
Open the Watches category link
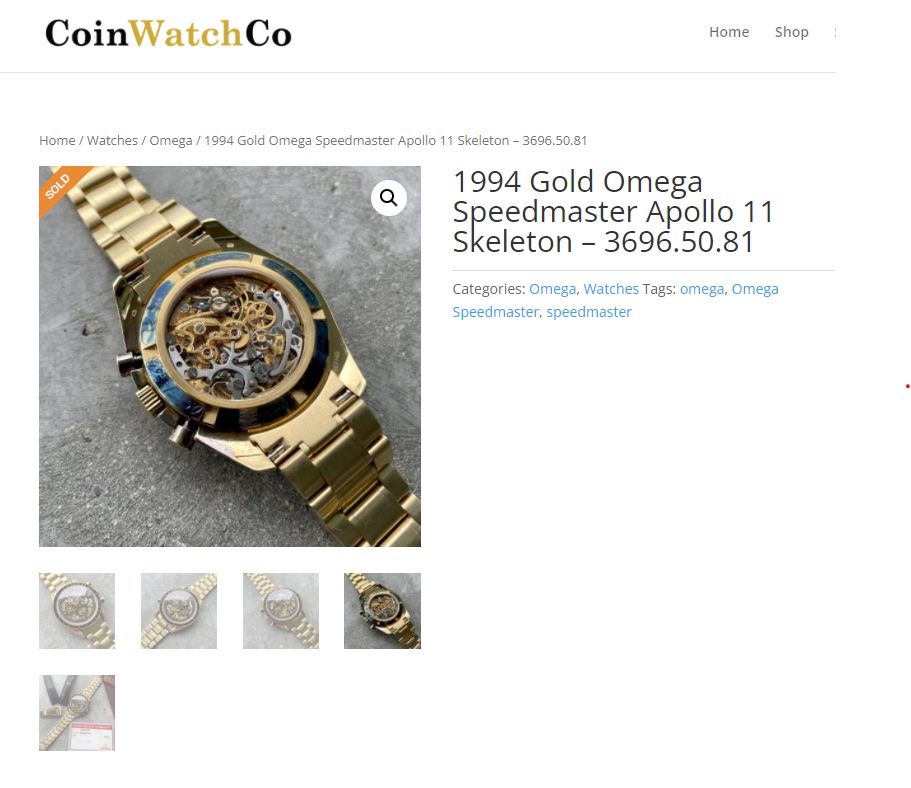click(x=611, y=289)
